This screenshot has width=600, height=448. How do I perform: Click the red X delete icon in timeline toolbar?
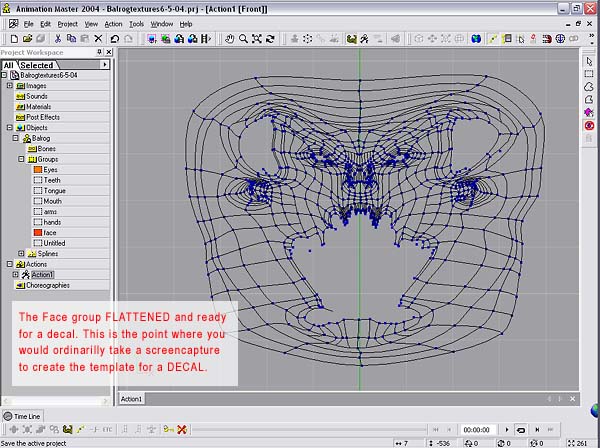pyautogui.click(x=181, y=429)
